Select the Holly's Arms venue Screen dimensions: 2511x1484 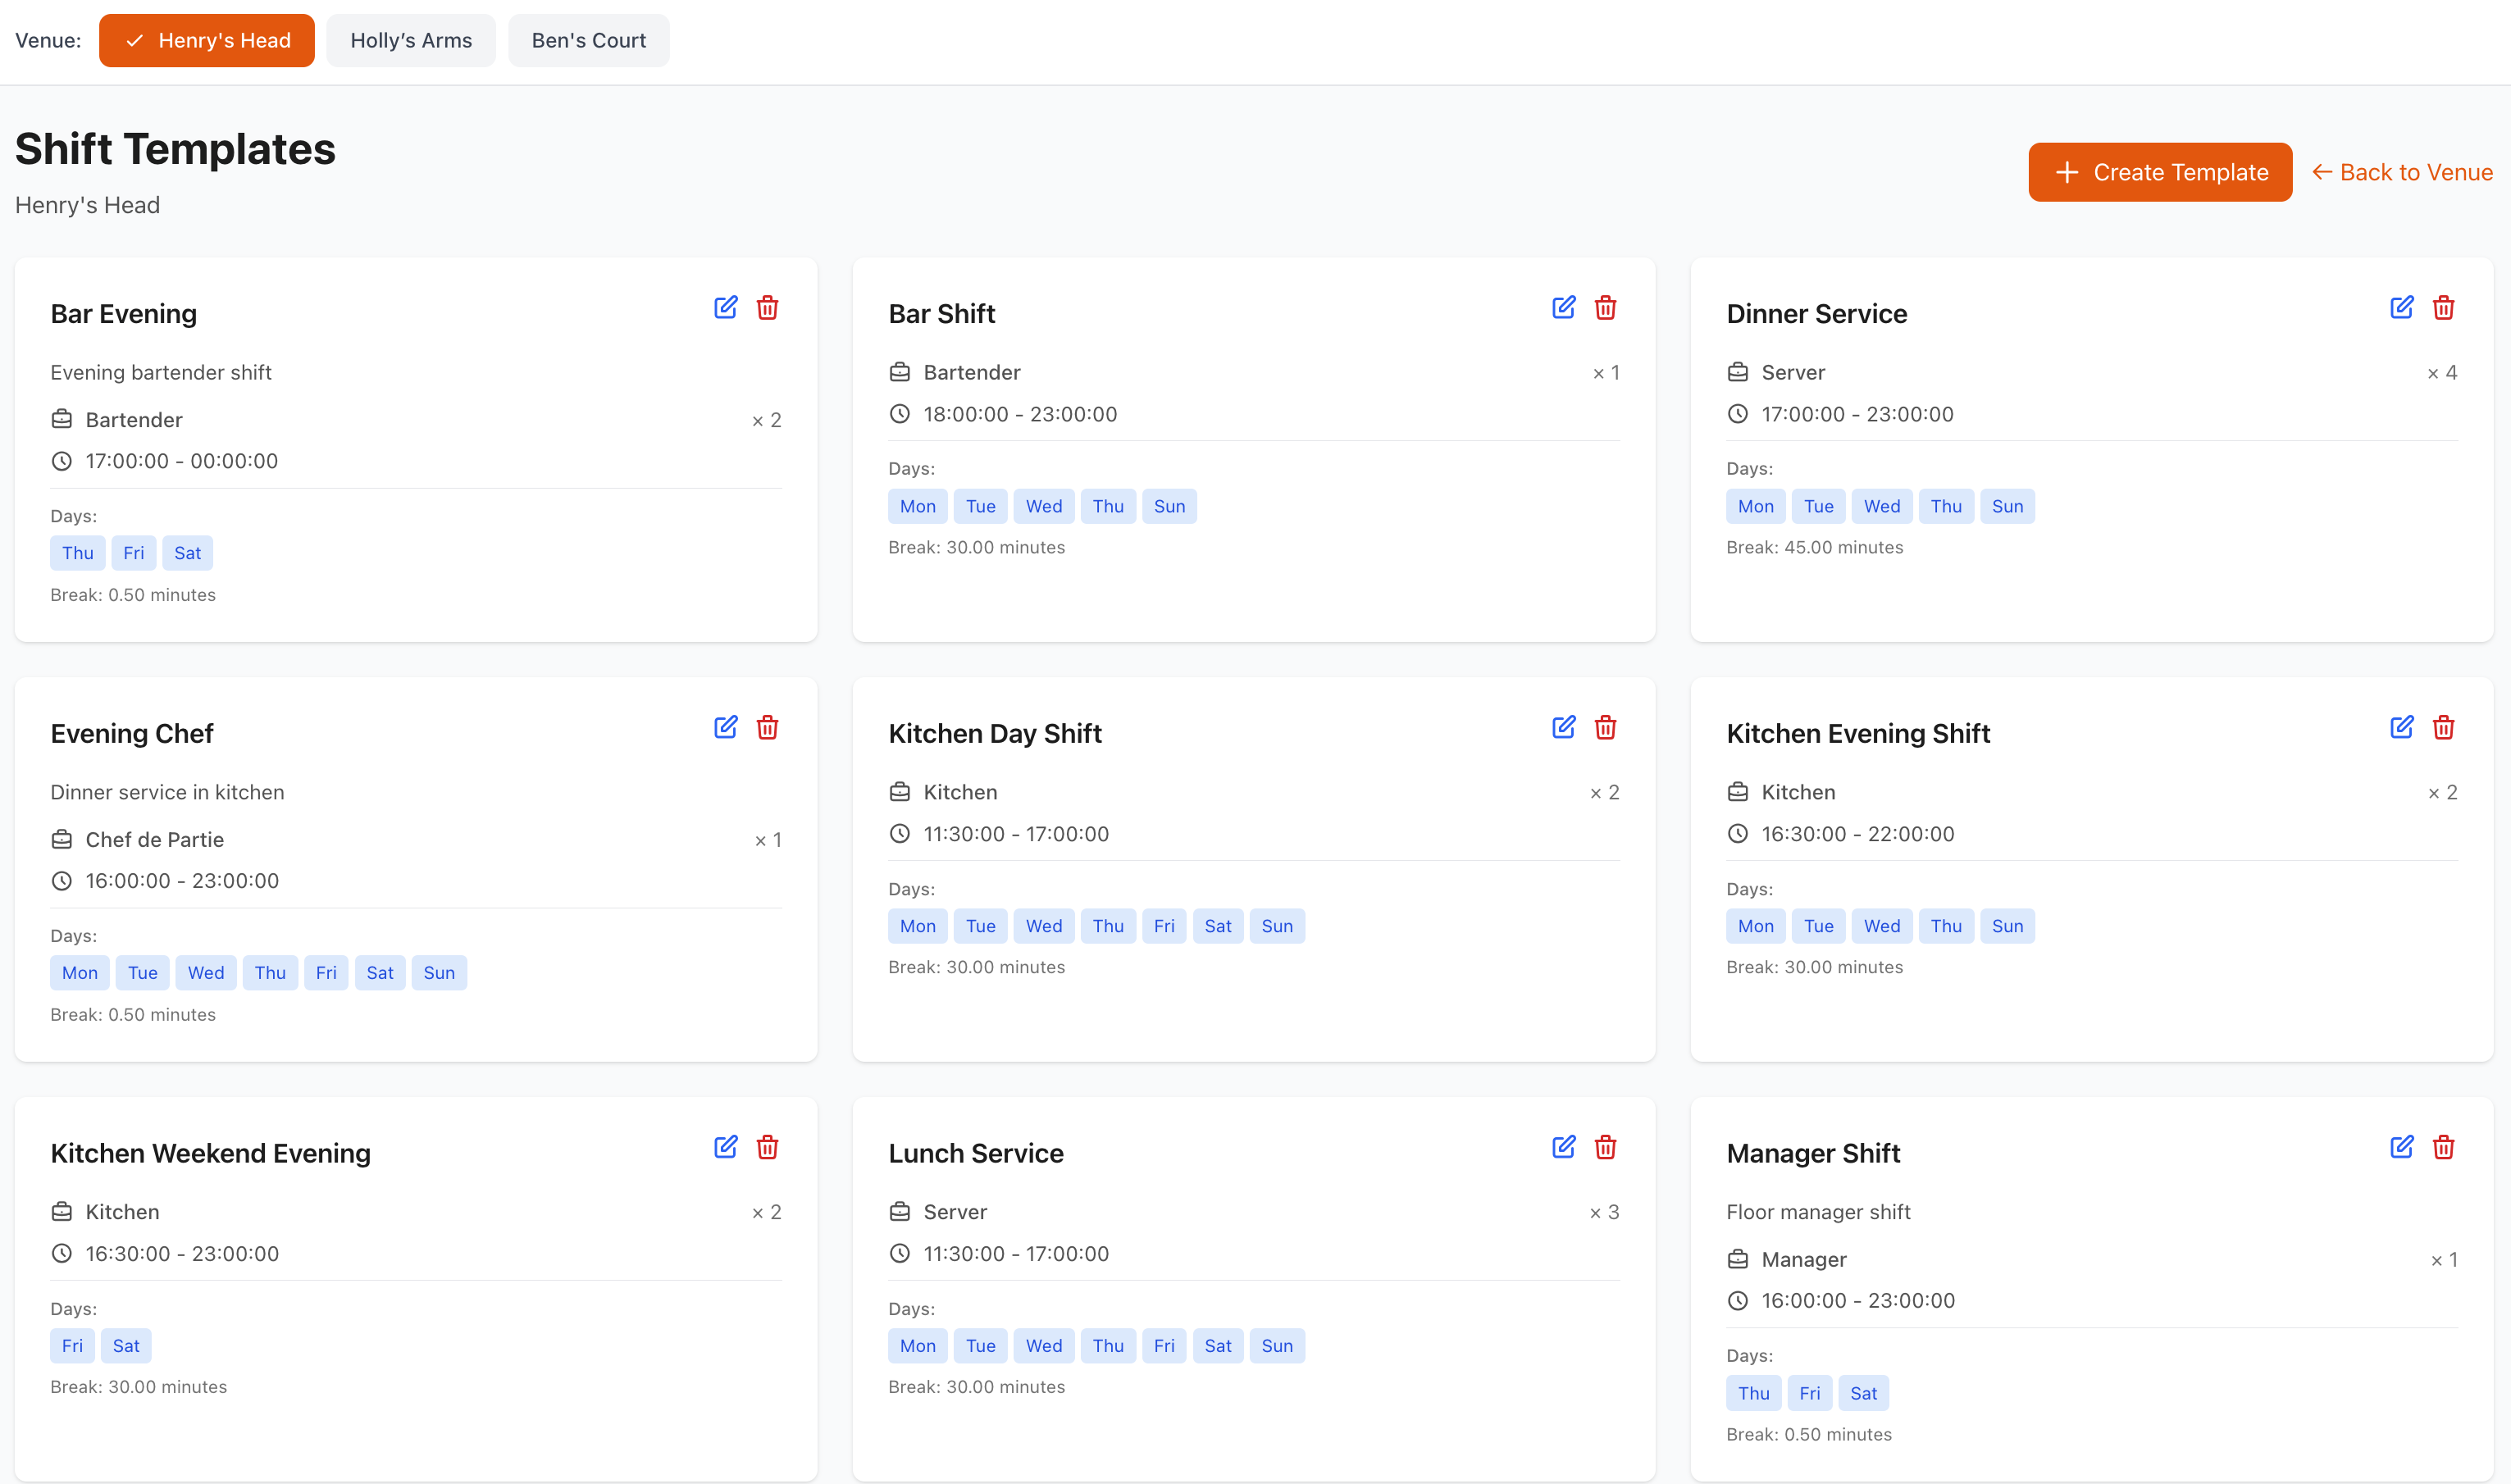click(x=411, y=40)
